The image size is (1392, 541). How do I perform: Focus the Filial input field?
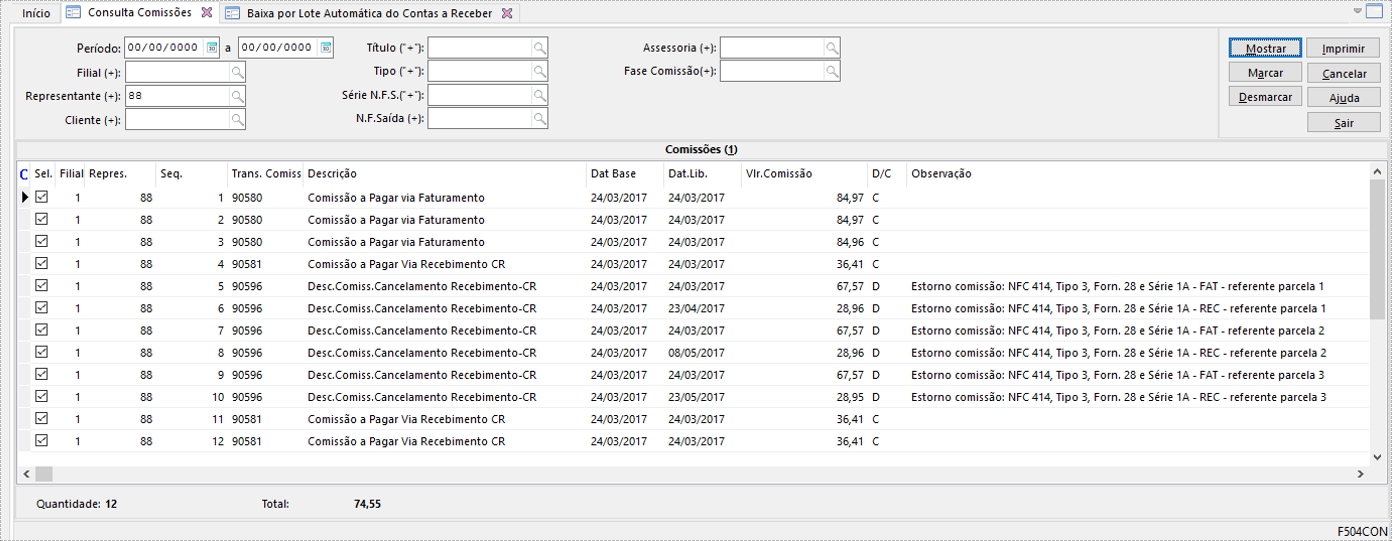[177, 72]
